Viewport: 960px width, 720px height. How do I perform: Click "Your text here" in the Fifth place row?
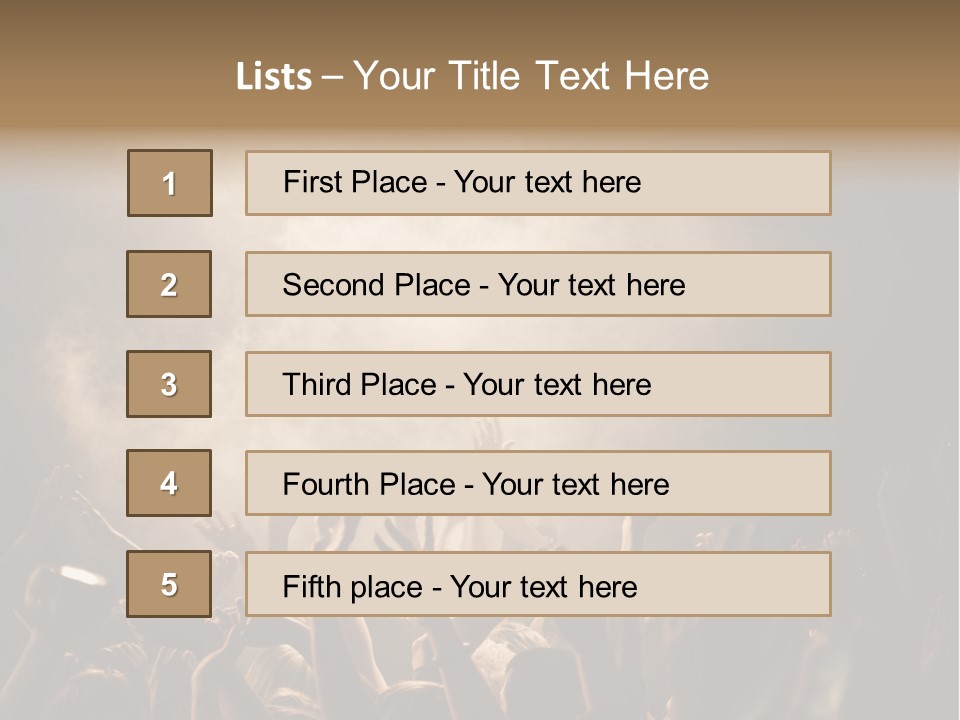click(x=543, y=586)
